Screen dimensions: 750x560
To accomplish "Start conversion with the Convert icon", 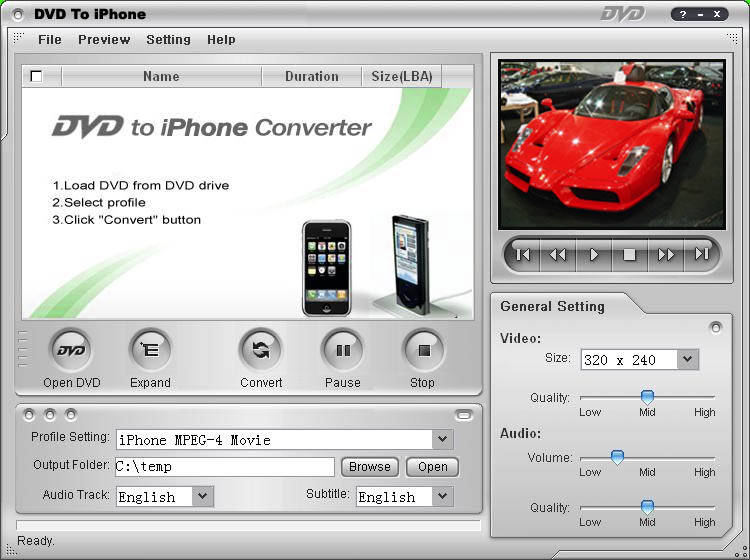I will point(261,351).
